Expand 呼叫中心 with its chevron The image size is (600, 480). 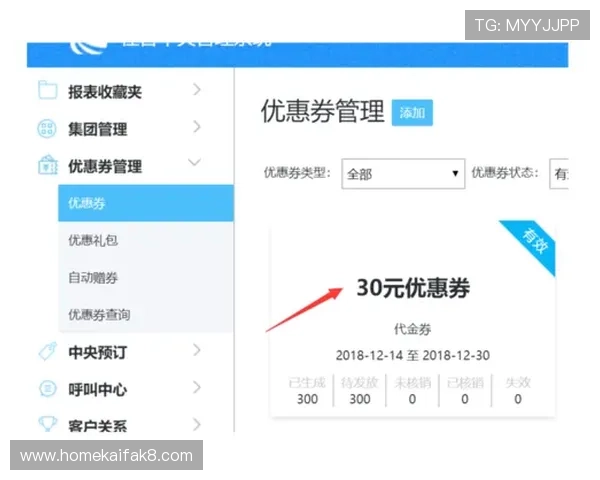tap(197, 387)
